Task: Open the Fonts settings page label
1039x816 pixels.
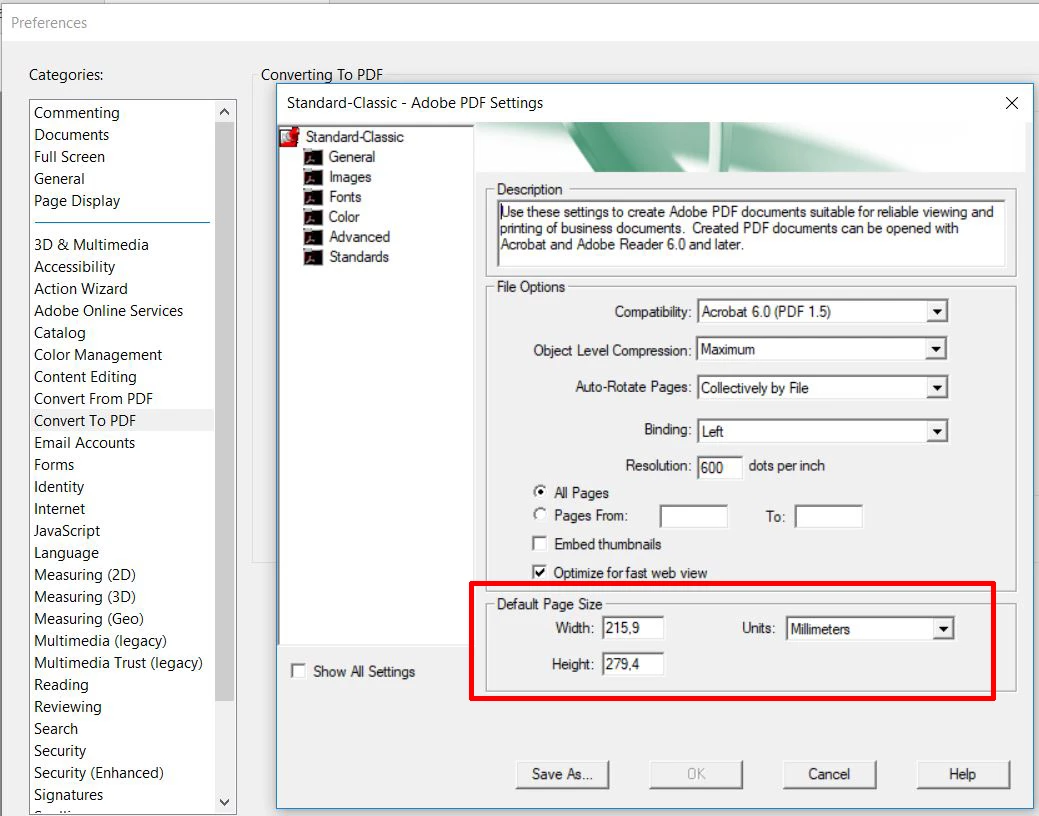Action: (x=345, y=197)
